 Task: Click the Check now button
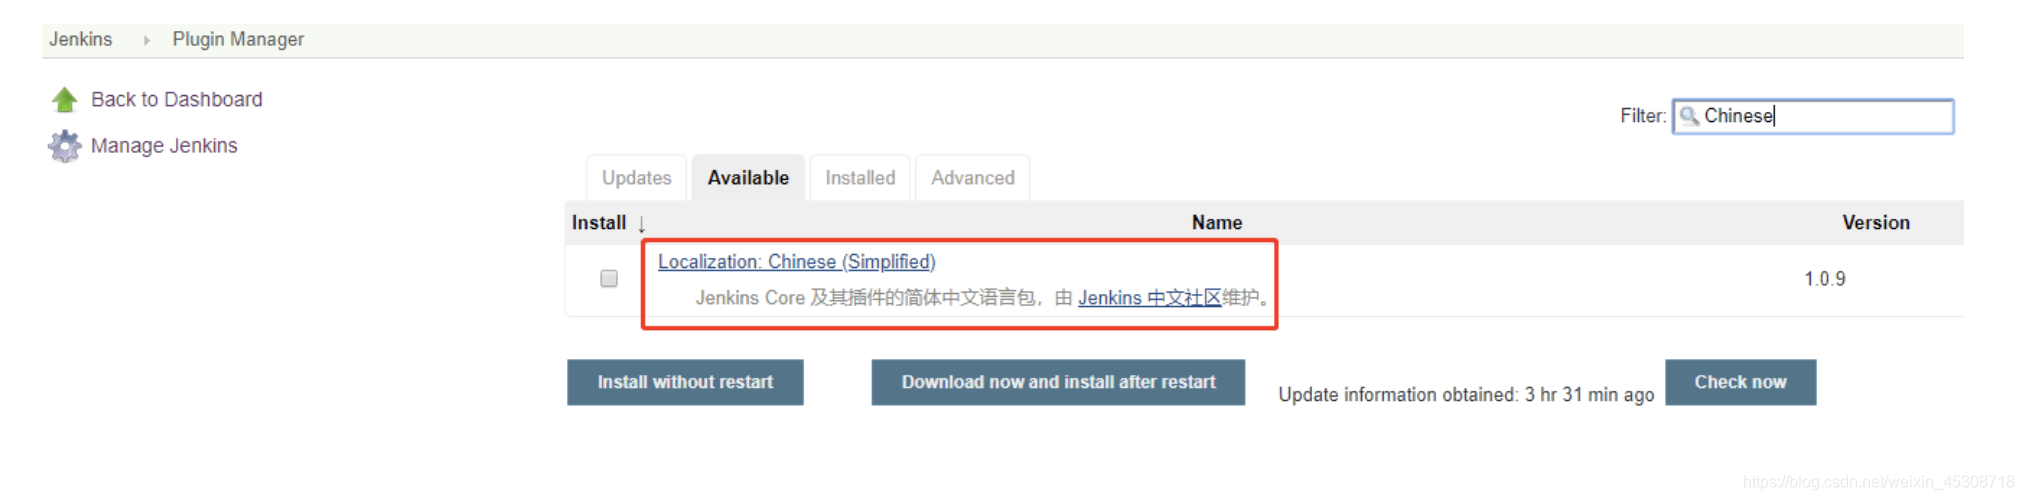click(x=1740, y=382)
